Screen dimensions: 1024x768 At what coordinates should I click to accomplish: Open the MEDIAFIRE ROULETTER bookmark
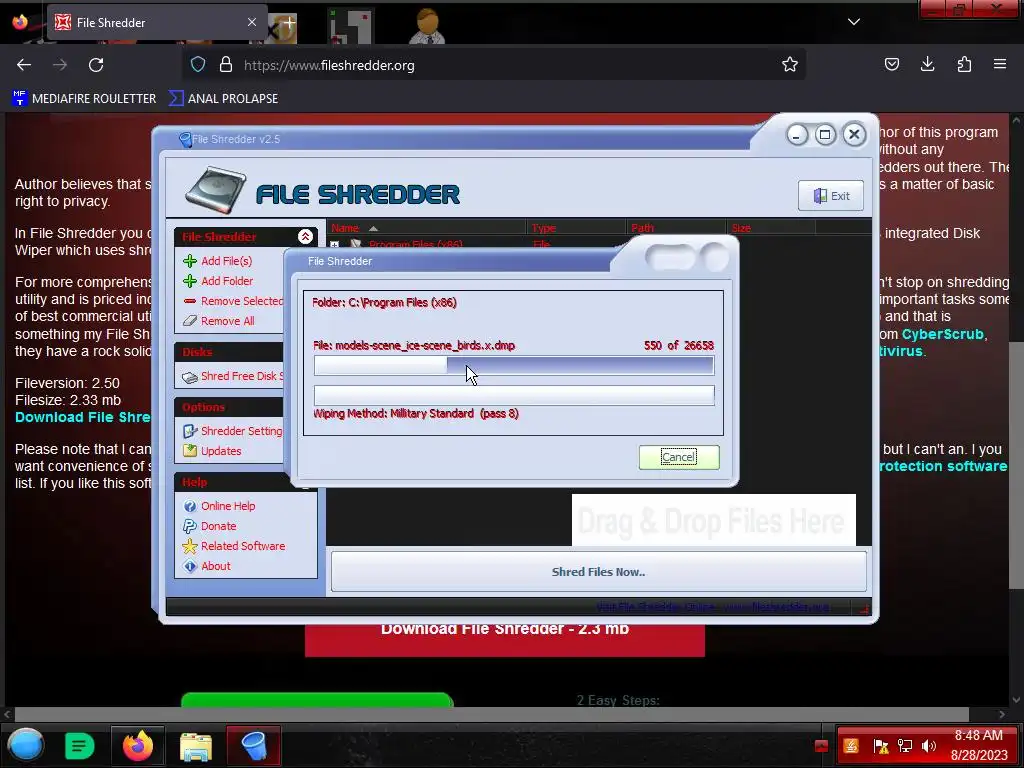click(x=84, y=99)
